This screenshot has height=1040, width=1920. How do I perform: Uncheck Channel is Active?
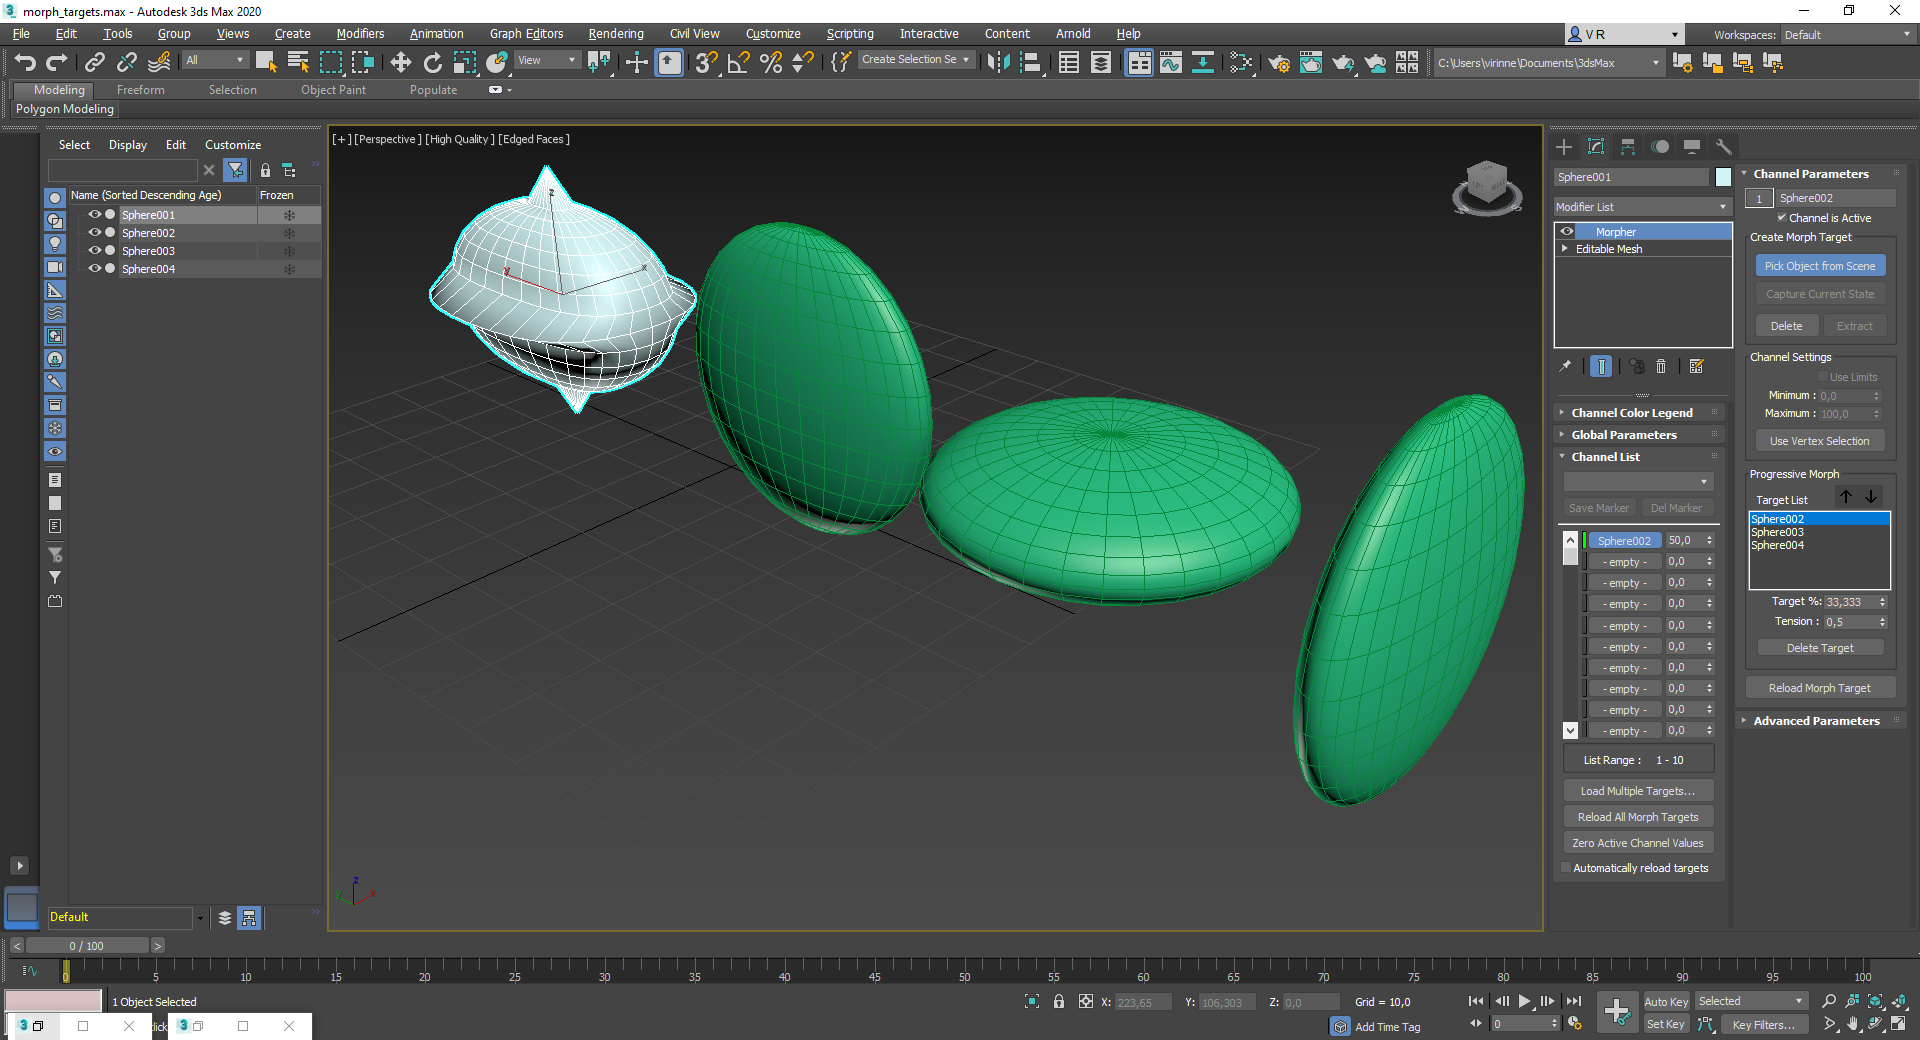coord(1782,218)
